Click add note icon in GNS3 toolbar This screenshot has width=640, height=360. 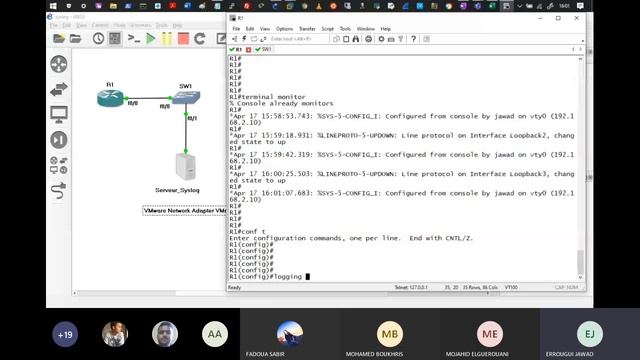click(221, 38)
